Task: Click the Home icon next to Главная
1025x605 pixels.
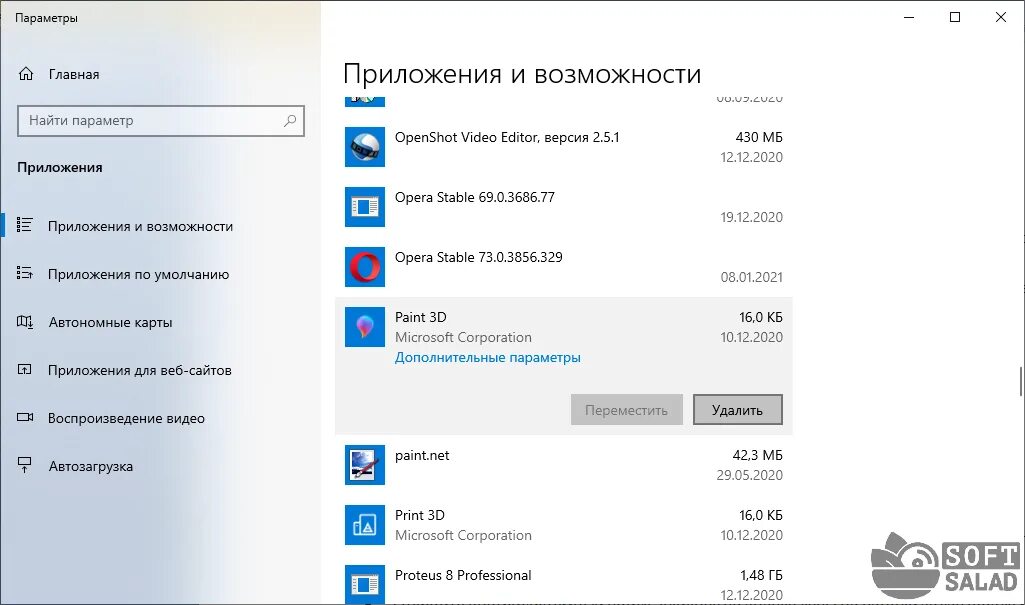Action: (25, 74)
